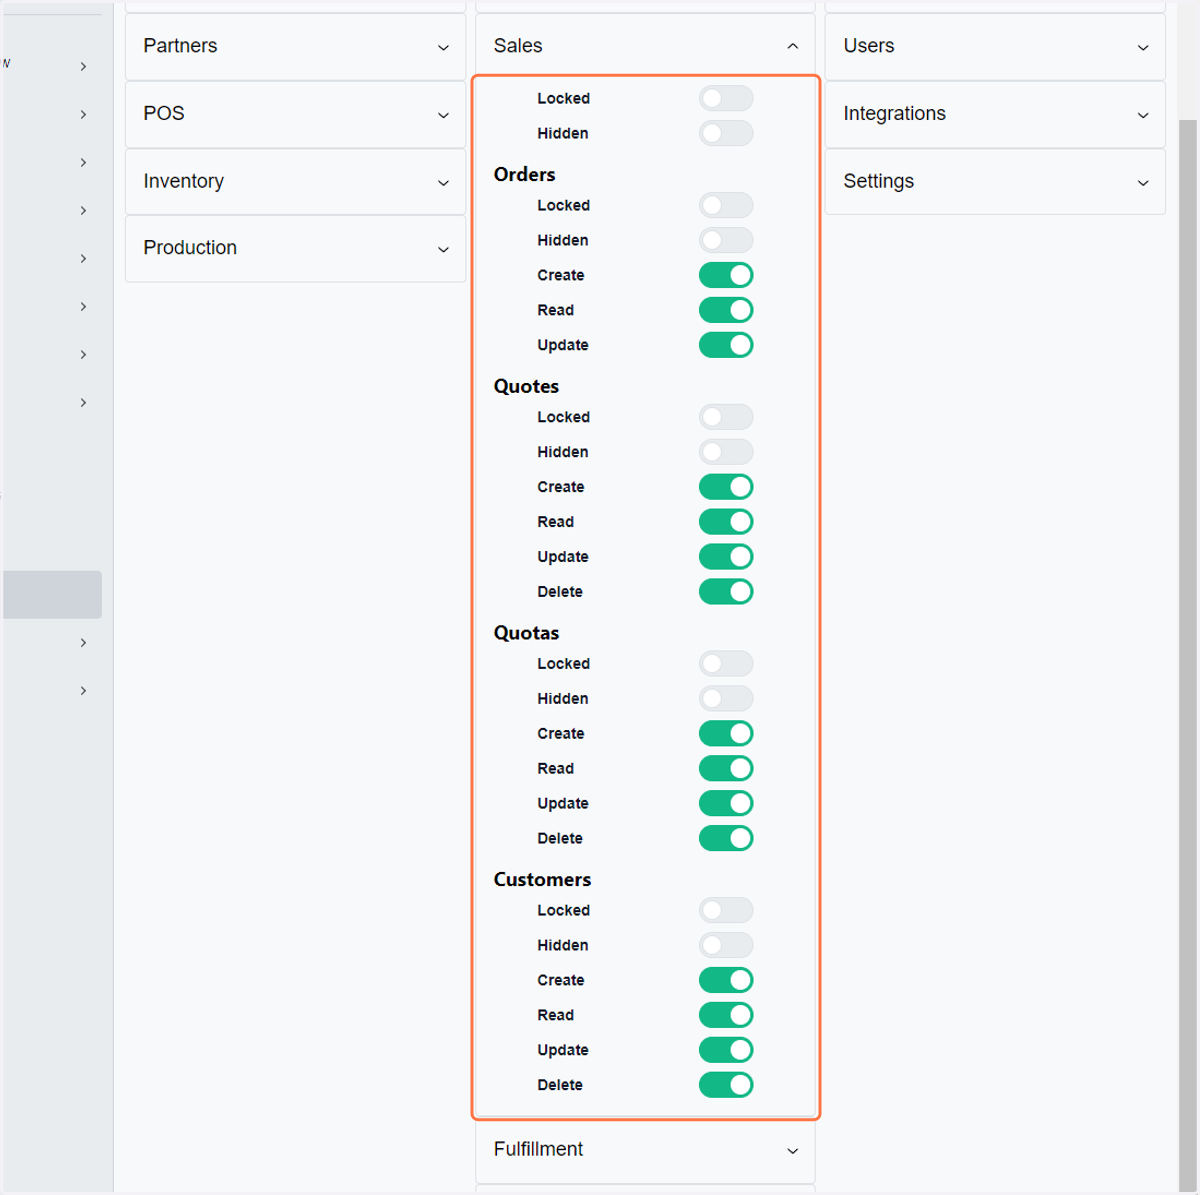Screen dimensions: 1200x1195
Task: Disable Update permission for Orders
Action: tap(726, 346)
